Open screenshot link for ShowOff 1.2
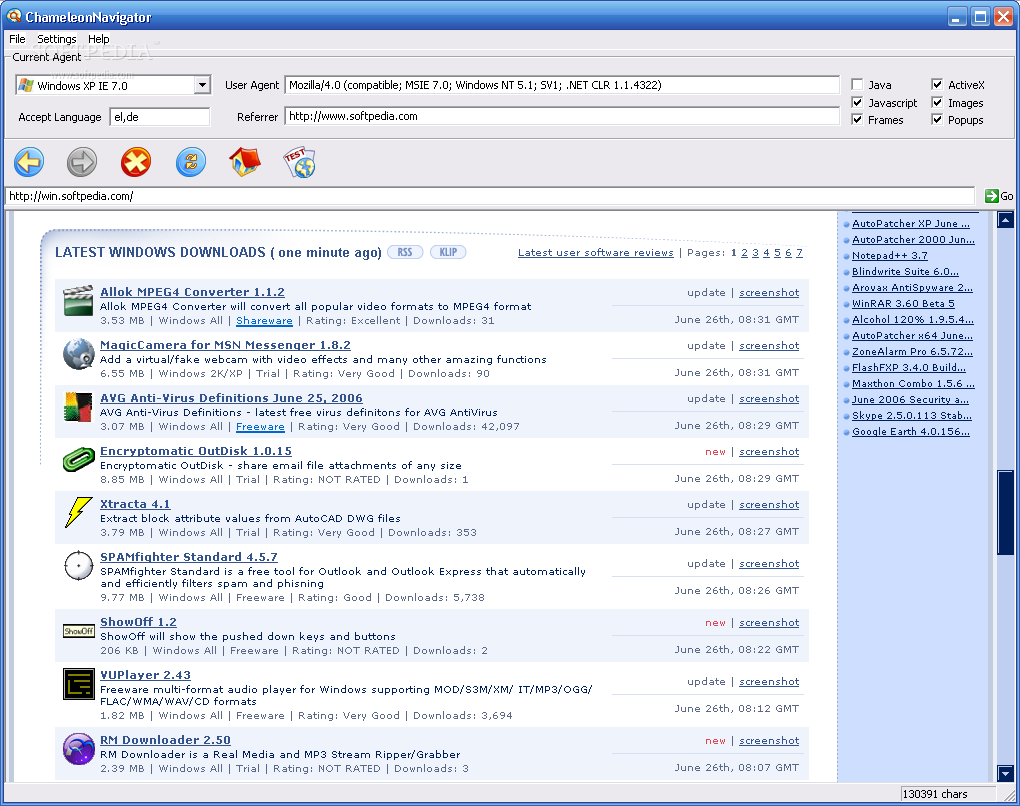 [769, 623]
